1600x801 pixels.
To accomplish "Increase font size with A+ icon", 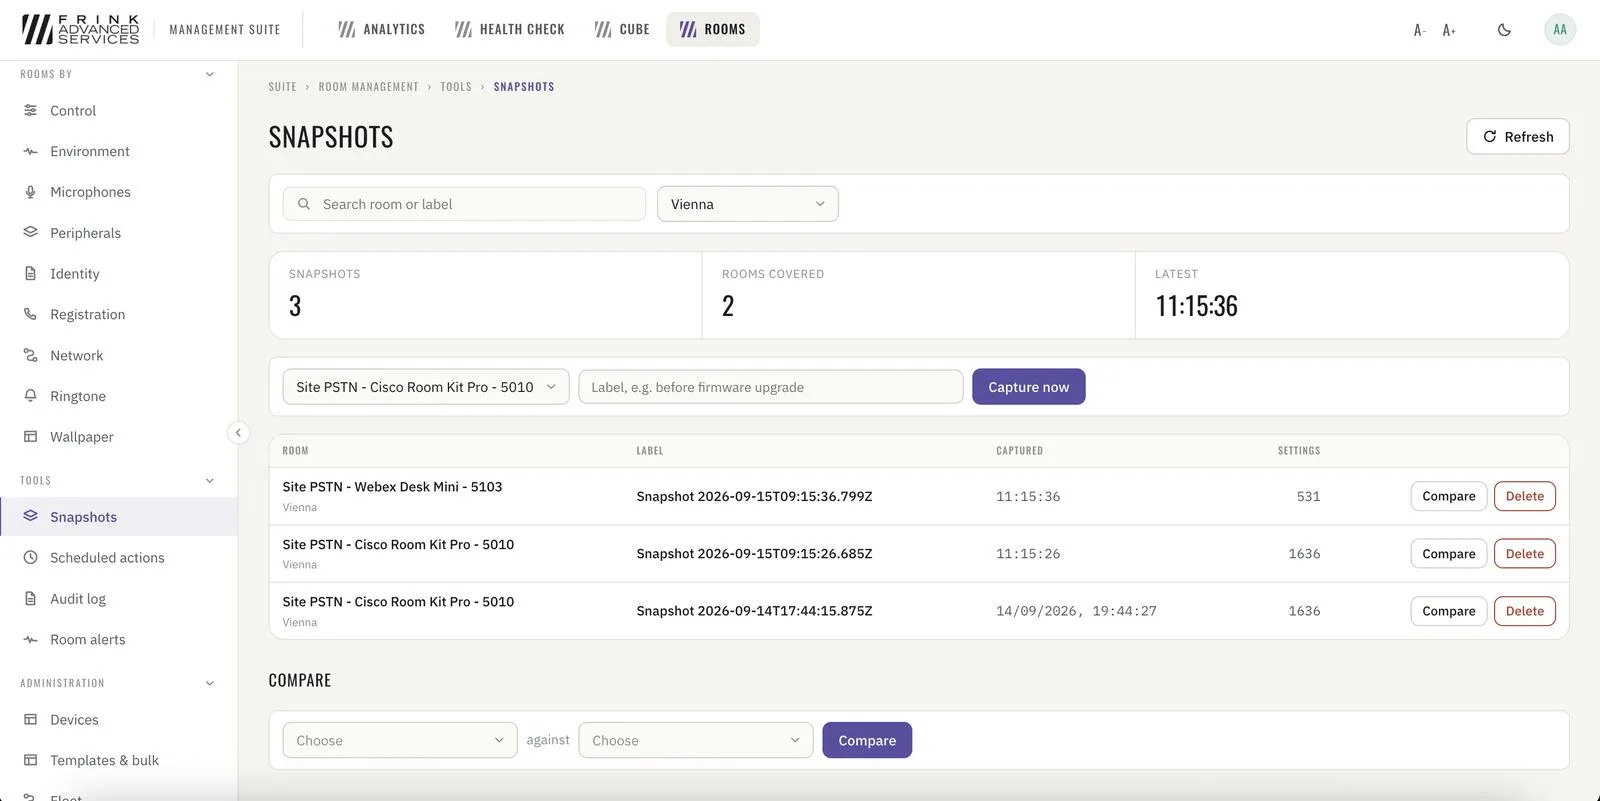I will click(1449, 30).
